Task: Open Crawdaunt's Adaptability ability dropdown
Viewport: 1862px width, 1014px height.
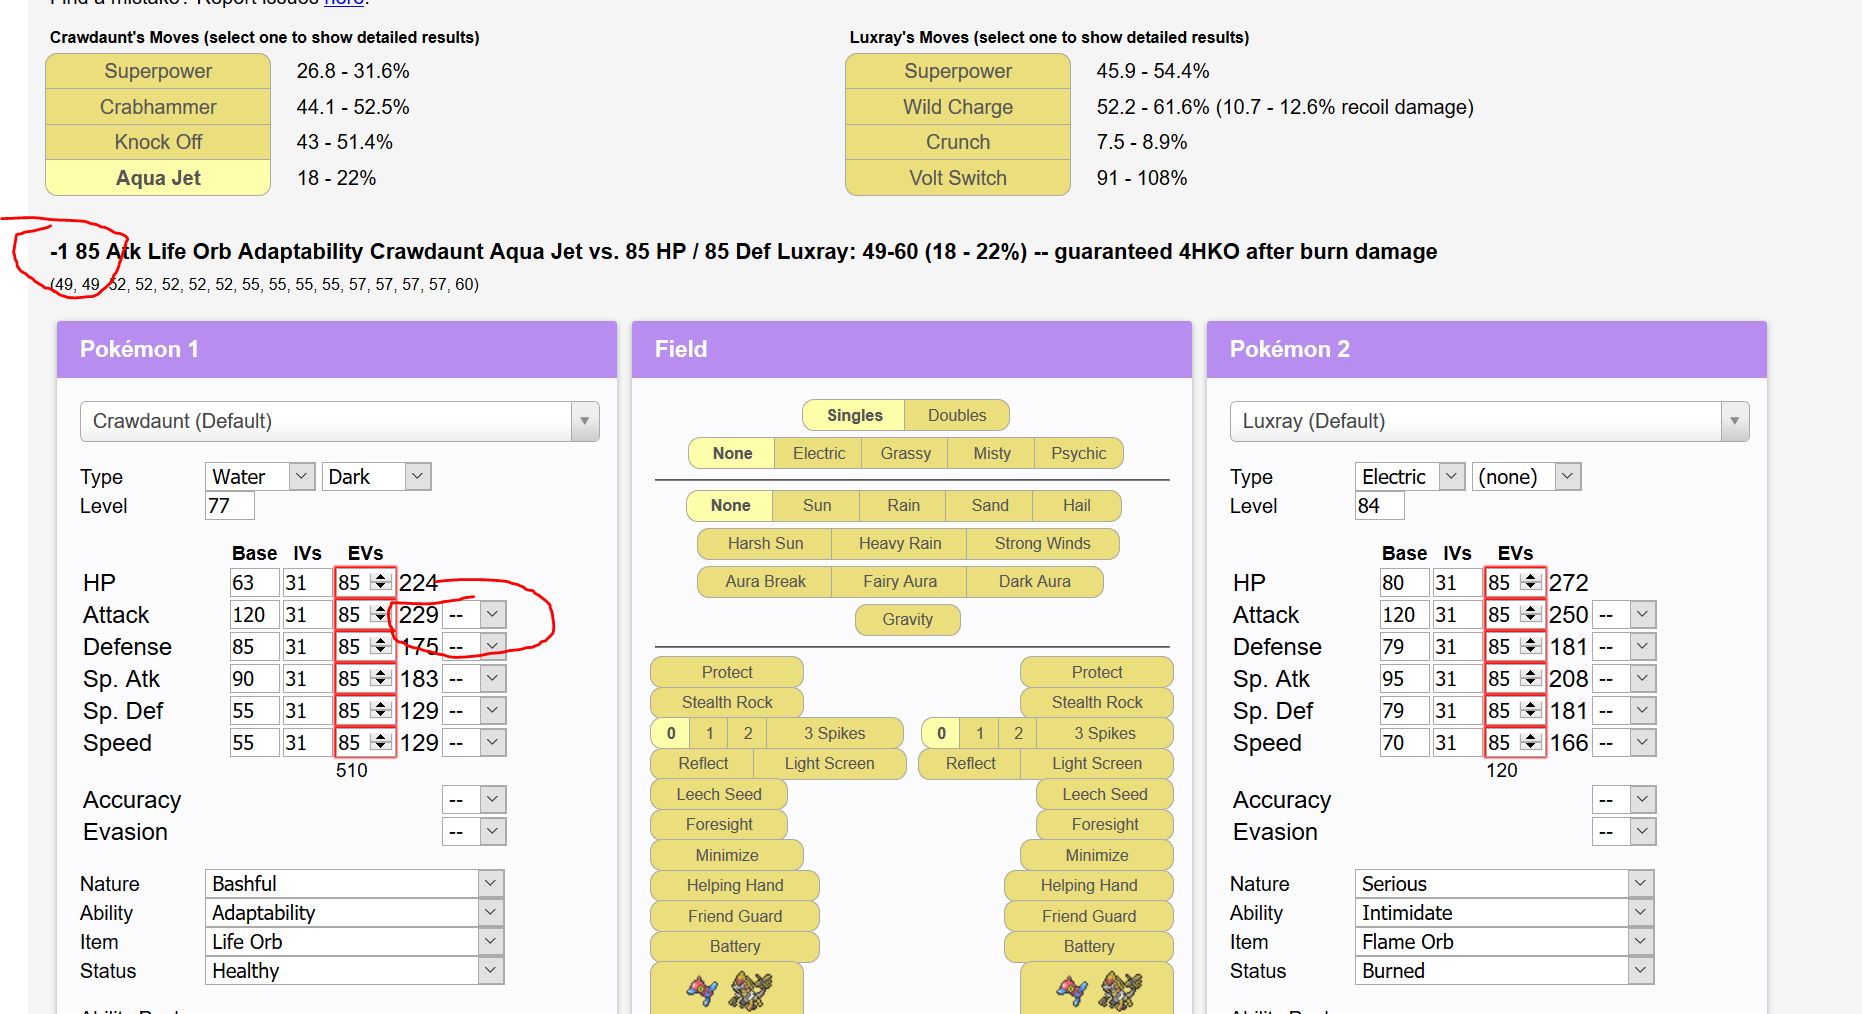Action: pyautogui.click(x=355, y=913)
